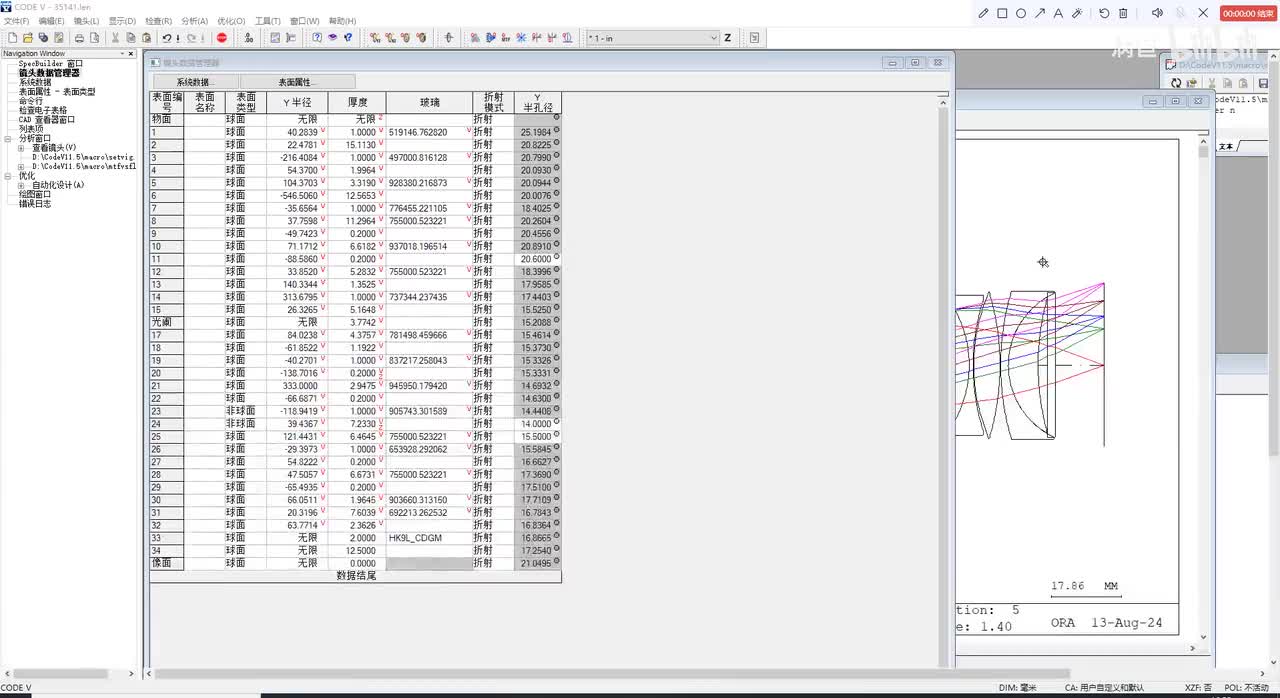
Task: Select the pencil annotation tool
Action: point(983,13)
